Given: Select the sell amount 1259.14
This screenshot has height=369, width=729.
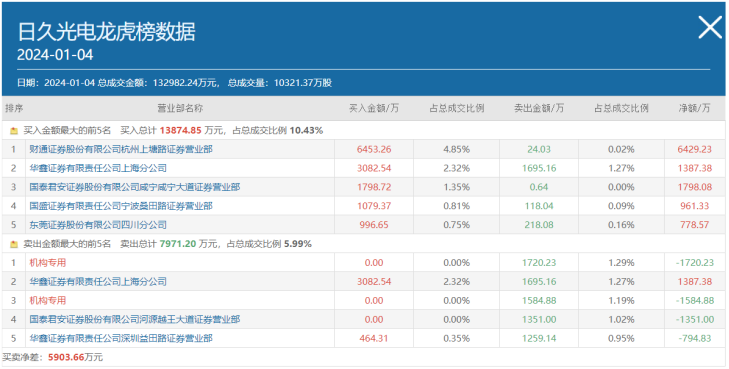Looking at the screenshot, I should [x=539, y=338].
